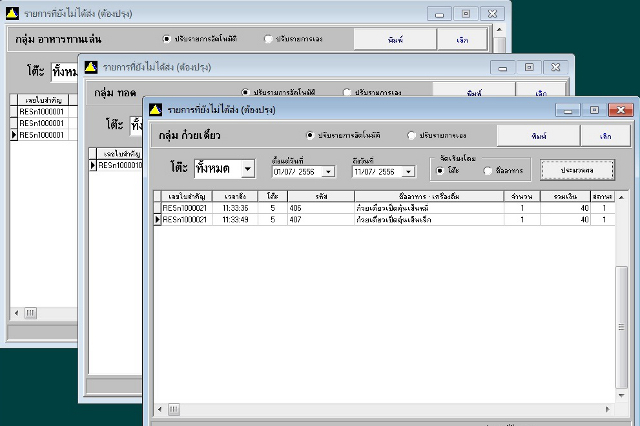Click the food name cell in the 405 row
Screen dimensions: 640x426
coord(429,208)
